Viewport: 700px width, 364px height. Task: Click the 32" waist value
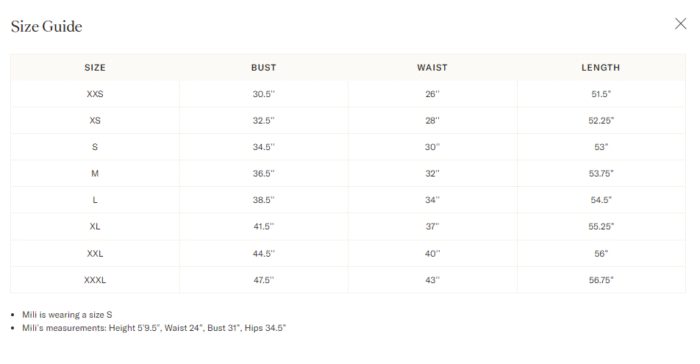(432, 173)
